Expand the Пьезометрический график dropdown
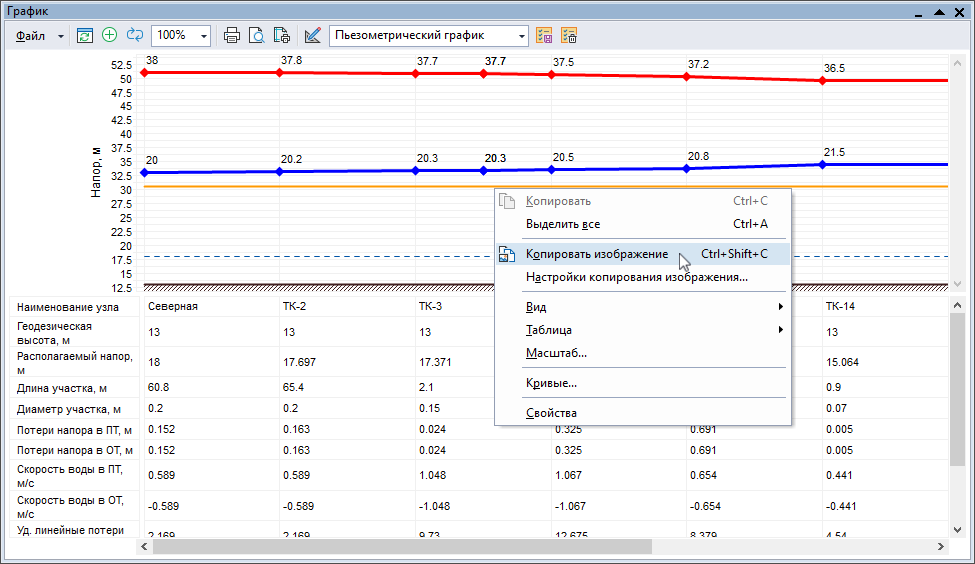Viewport: 975px width, 564px height. click(x=522, y=35)
